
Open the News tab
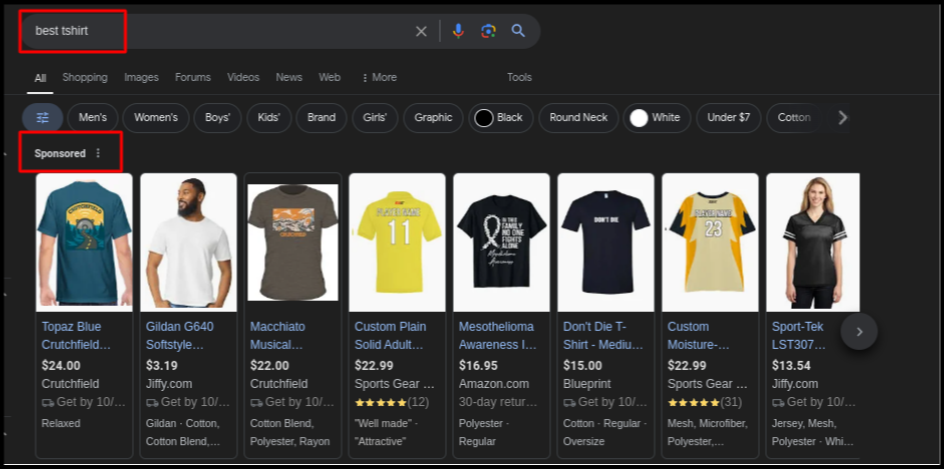(x=289, y=77)
